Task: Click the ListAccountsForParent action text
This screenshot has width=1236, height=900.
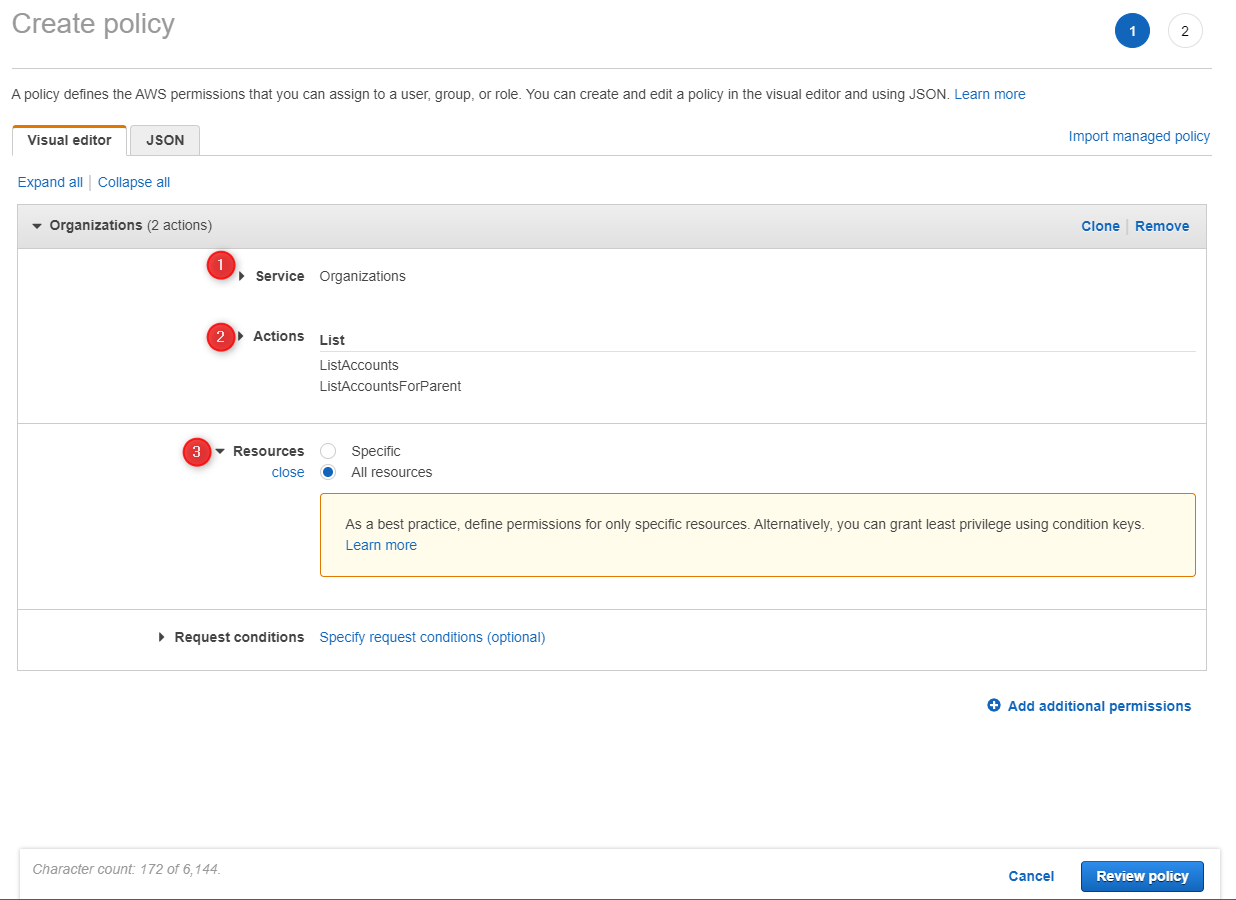Action: pyautogui.click(x=390, y=385)
